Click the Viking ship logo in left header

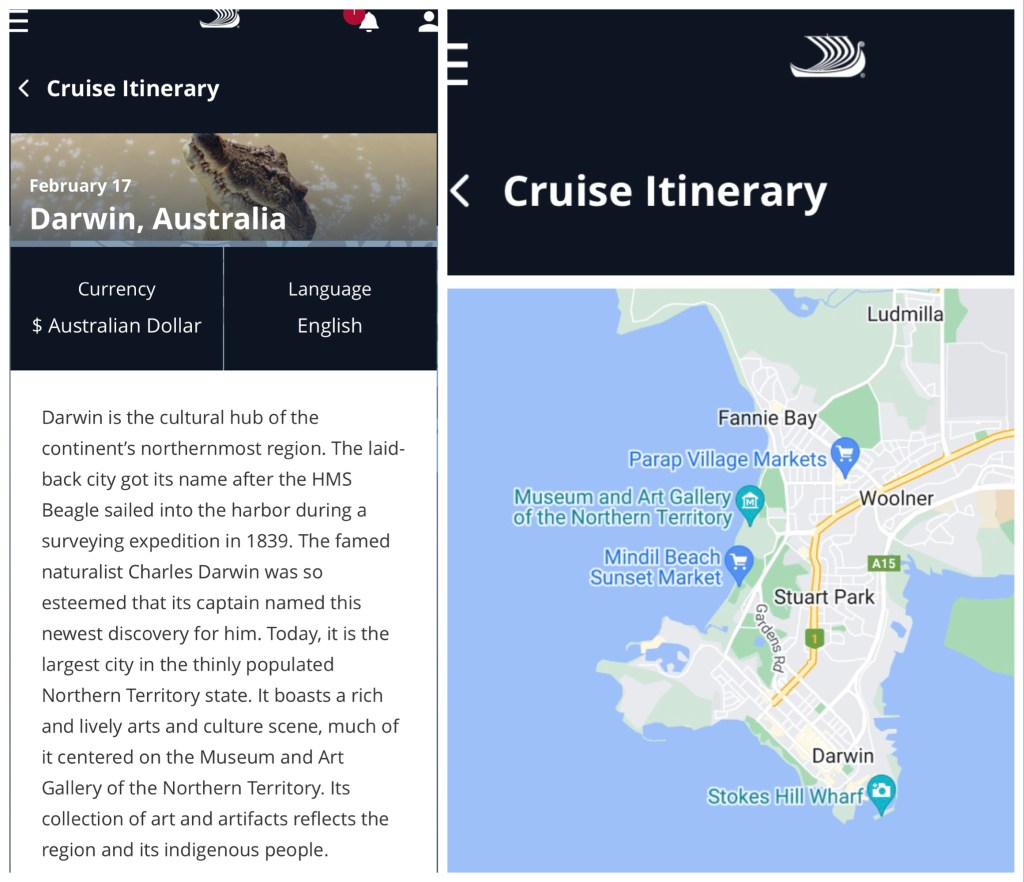(220, 18)
